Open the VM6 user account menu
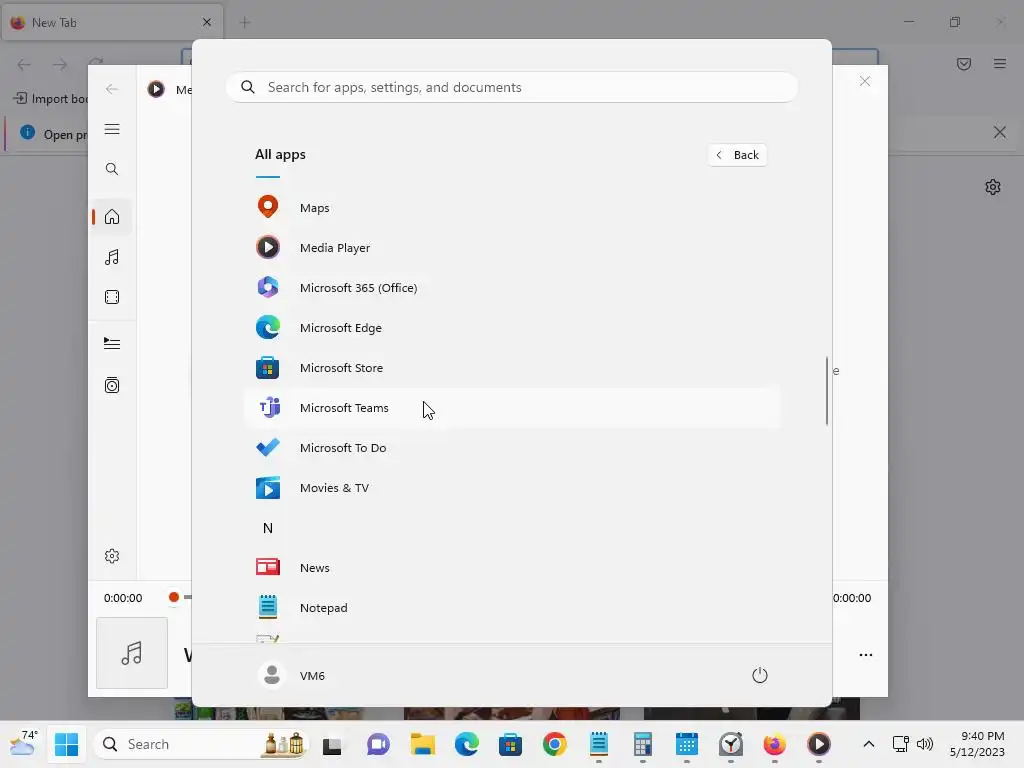1024x768 pixels. tap(292, 675)
